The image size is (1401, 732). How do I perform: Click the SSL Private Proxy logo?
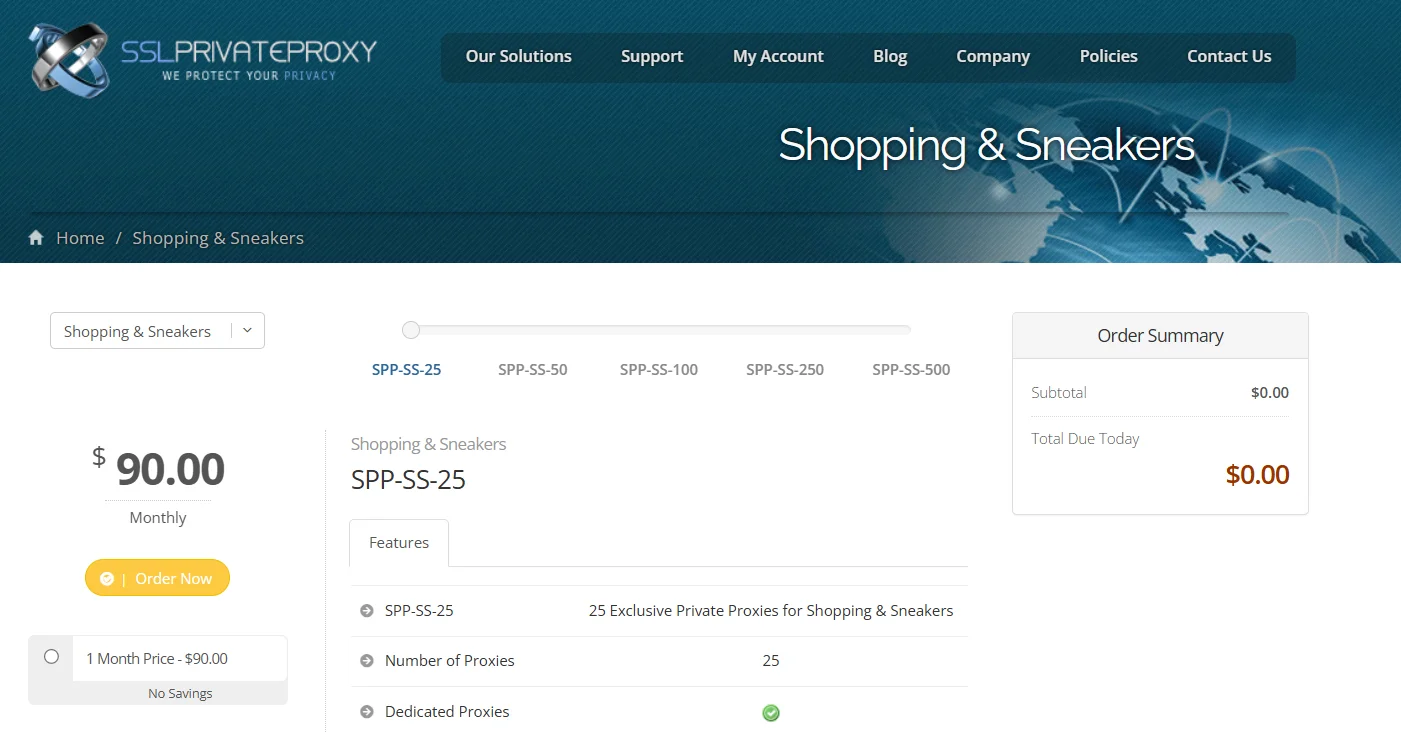point(204,60)
